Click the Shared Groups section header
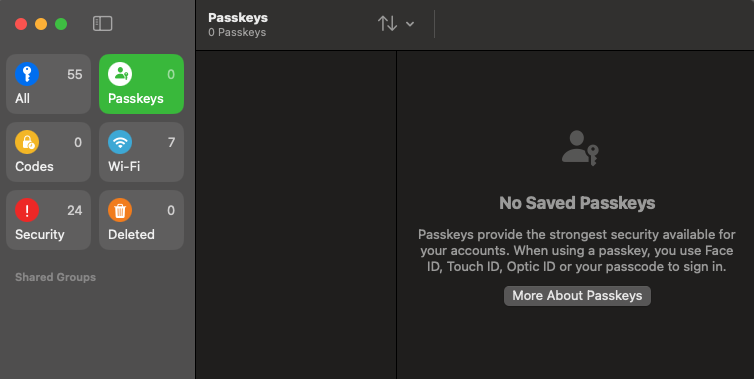The height and width of the screenshot is (379, 754). click(55, 277)
